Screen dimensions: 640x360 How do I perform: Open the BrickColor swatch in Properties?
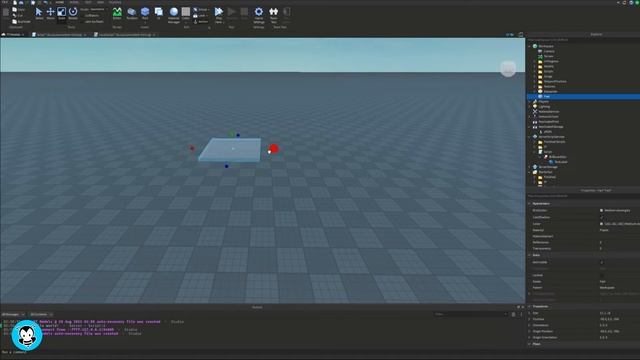coord(601,211)
